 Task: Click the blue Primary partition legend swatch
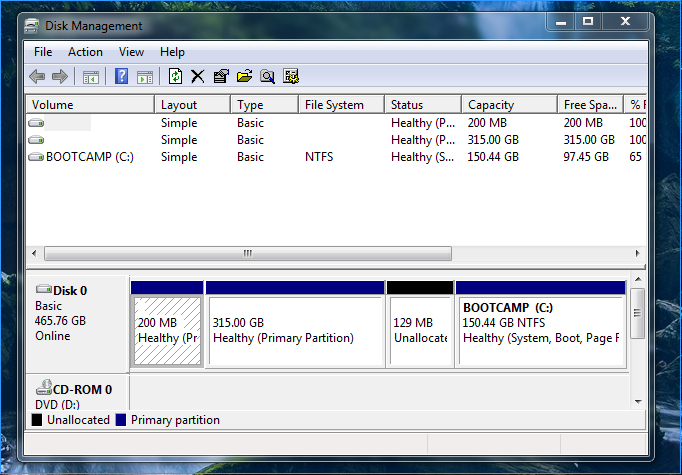pos(120,420)
